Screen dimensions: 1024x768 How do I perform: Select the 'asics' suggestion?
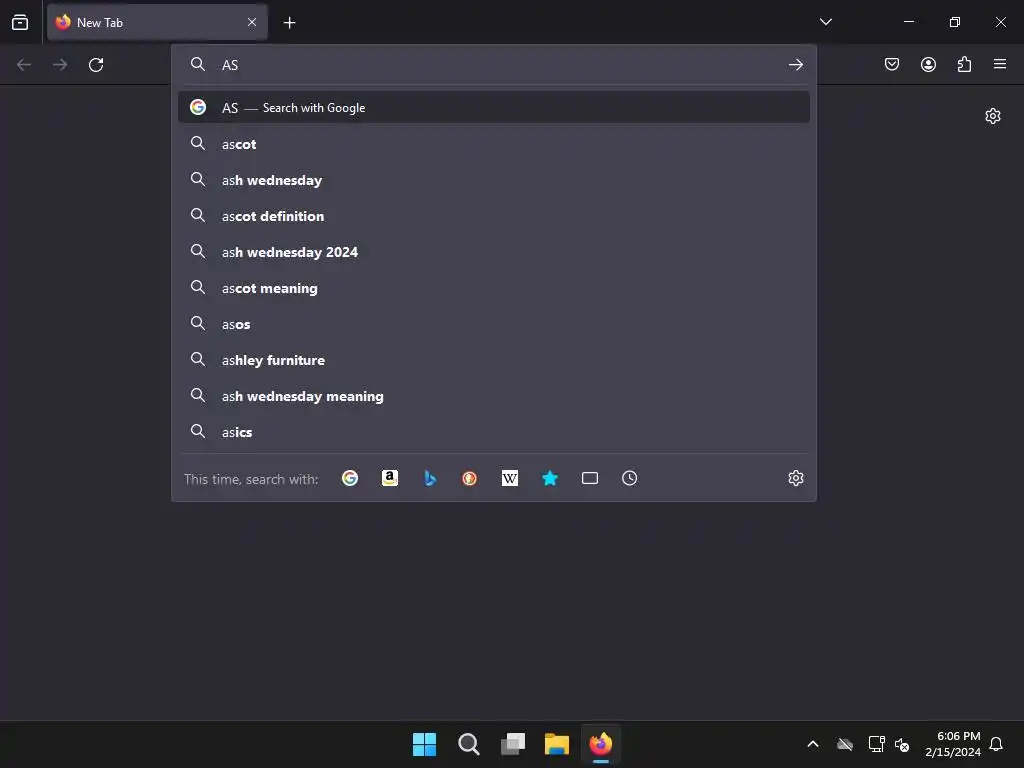(x=494, y=432)
